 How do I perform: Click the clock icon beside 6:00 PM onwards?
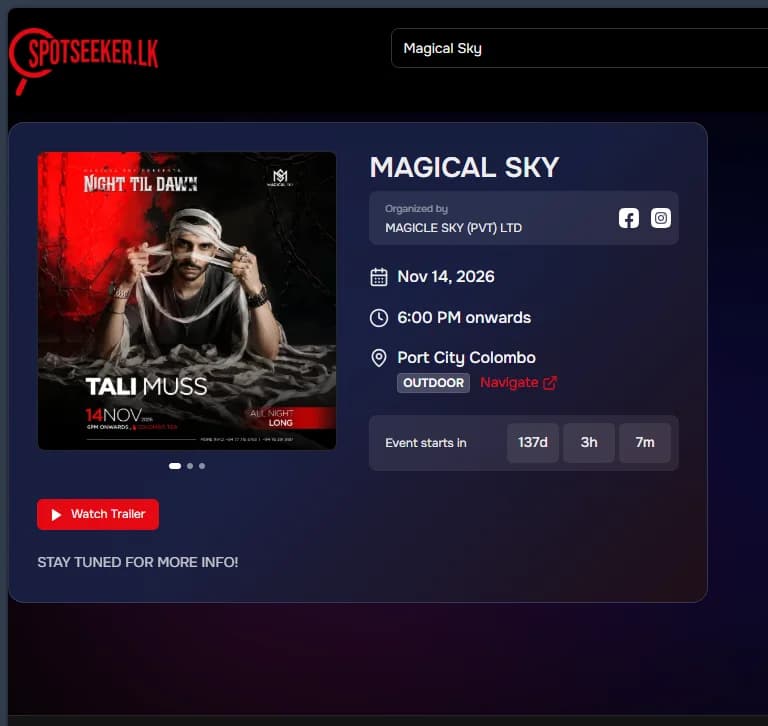pyautogui.click(x=379, y=318)
